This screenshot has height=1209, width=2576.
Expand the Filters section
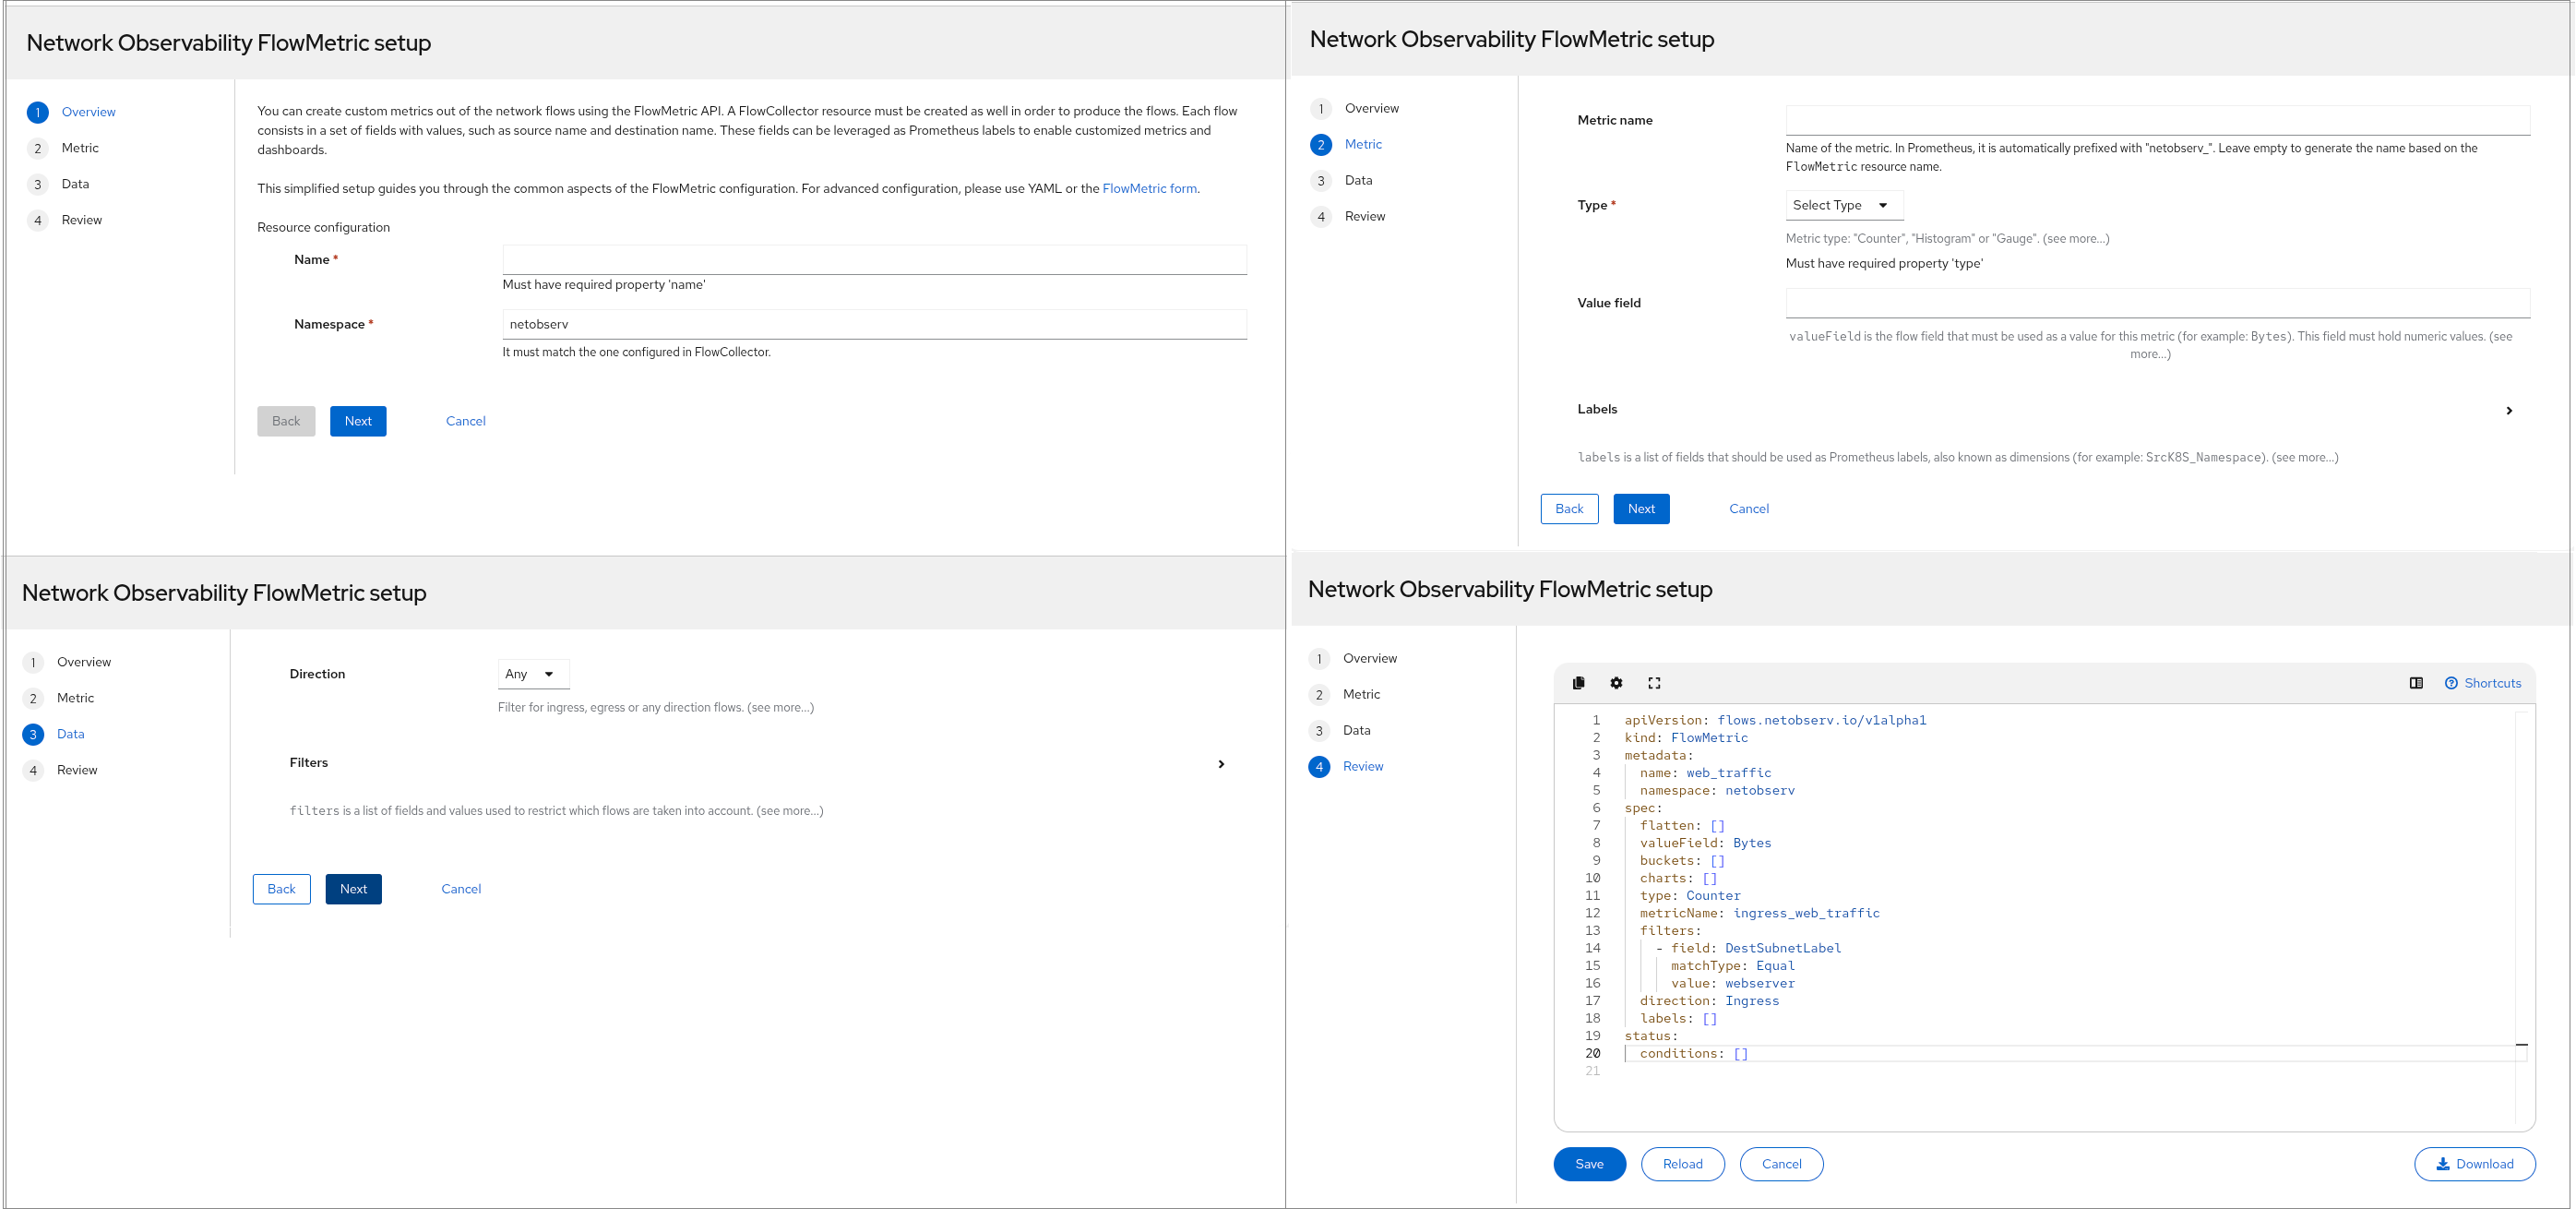click(1221, 764)
